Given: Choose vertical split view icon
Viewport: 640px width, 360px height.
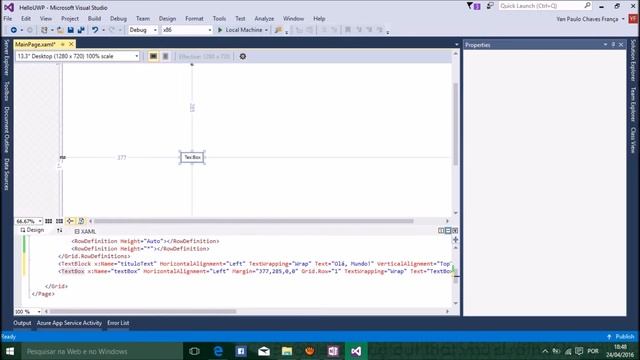Looking at the screenshot, I should [441, 231].
